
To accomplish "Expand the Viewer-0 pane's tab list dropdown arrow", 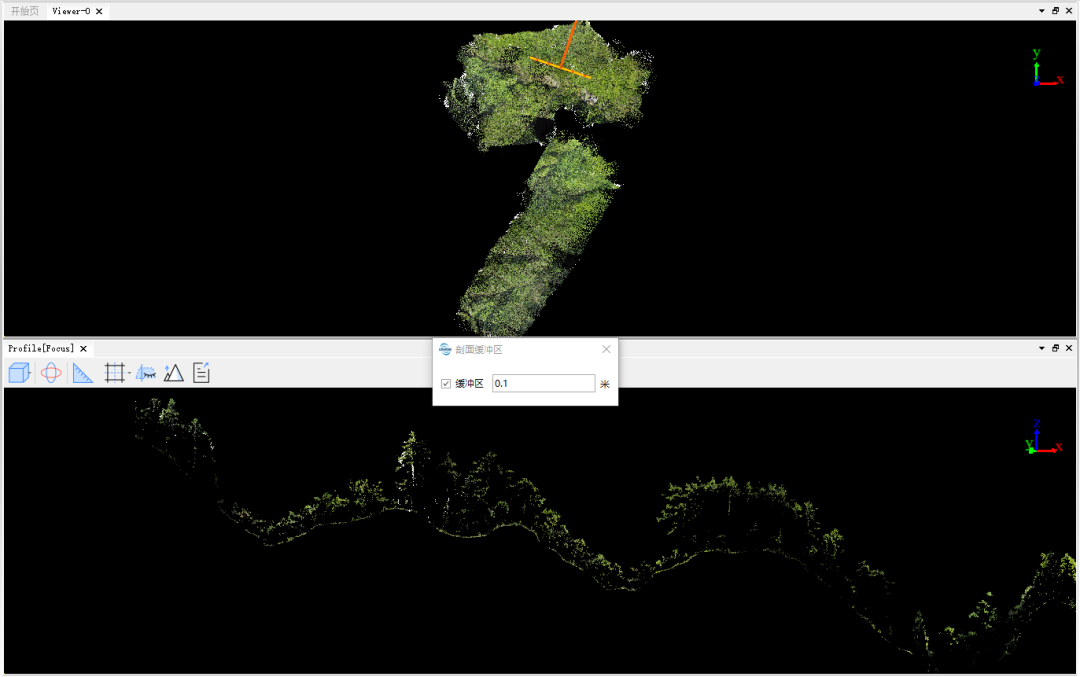I will pyautogui.click(x=1041, y=11).
